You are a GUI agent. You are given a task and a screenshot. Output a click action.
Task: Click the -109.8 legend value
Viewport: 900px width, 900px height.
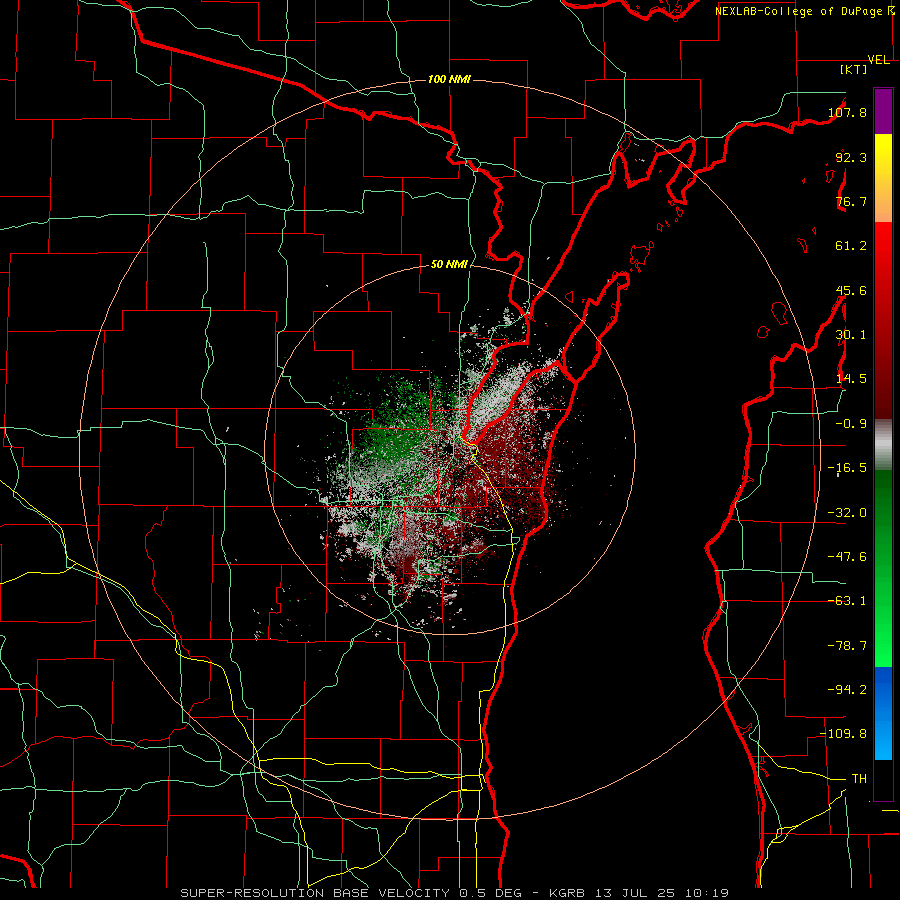[843, 734]
